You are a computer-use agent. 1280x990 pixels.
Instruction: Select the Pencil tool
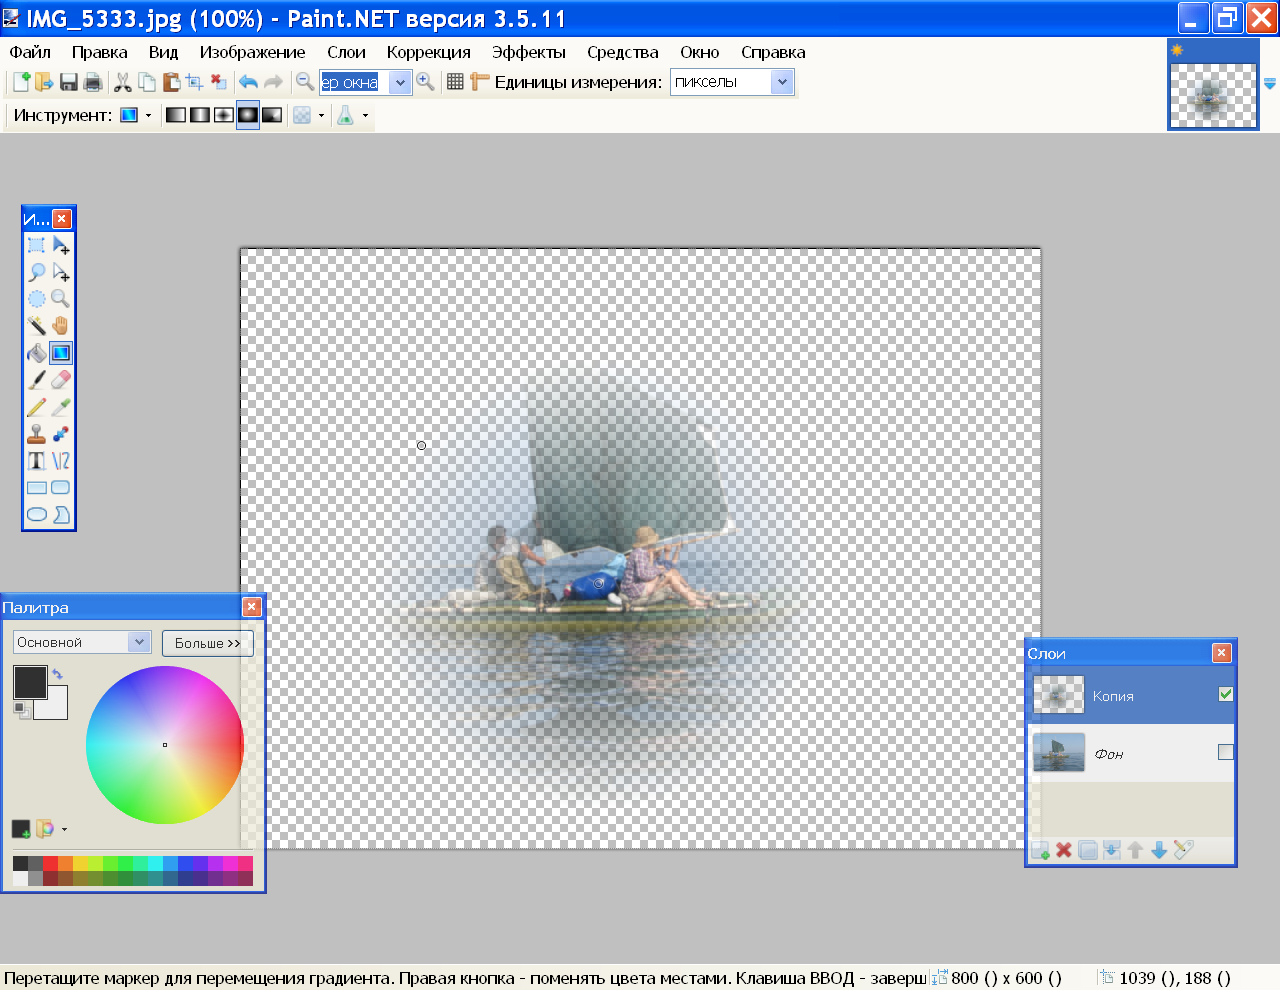pyautogui.click(x=37, y=407)
